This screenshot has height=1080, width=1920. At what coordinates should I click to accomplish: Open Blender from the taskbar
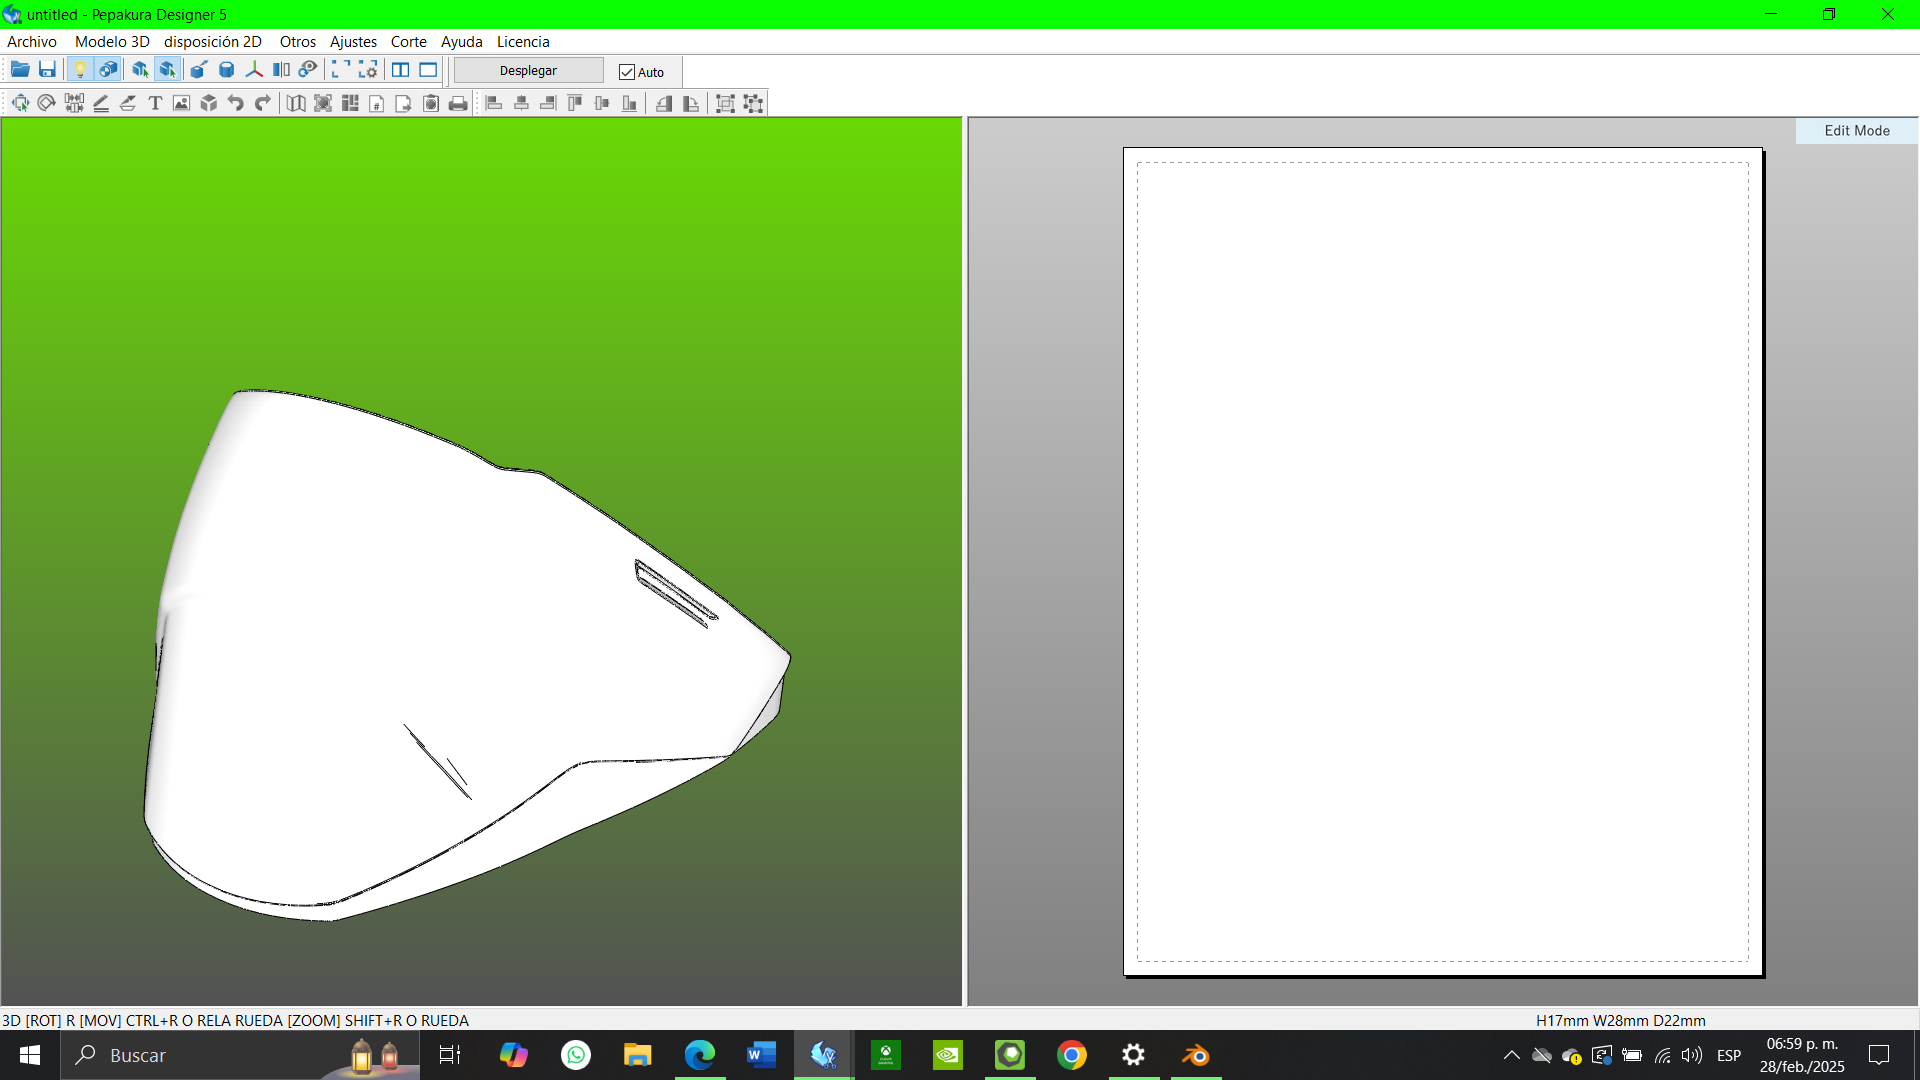click(x=1195, y=1055)
